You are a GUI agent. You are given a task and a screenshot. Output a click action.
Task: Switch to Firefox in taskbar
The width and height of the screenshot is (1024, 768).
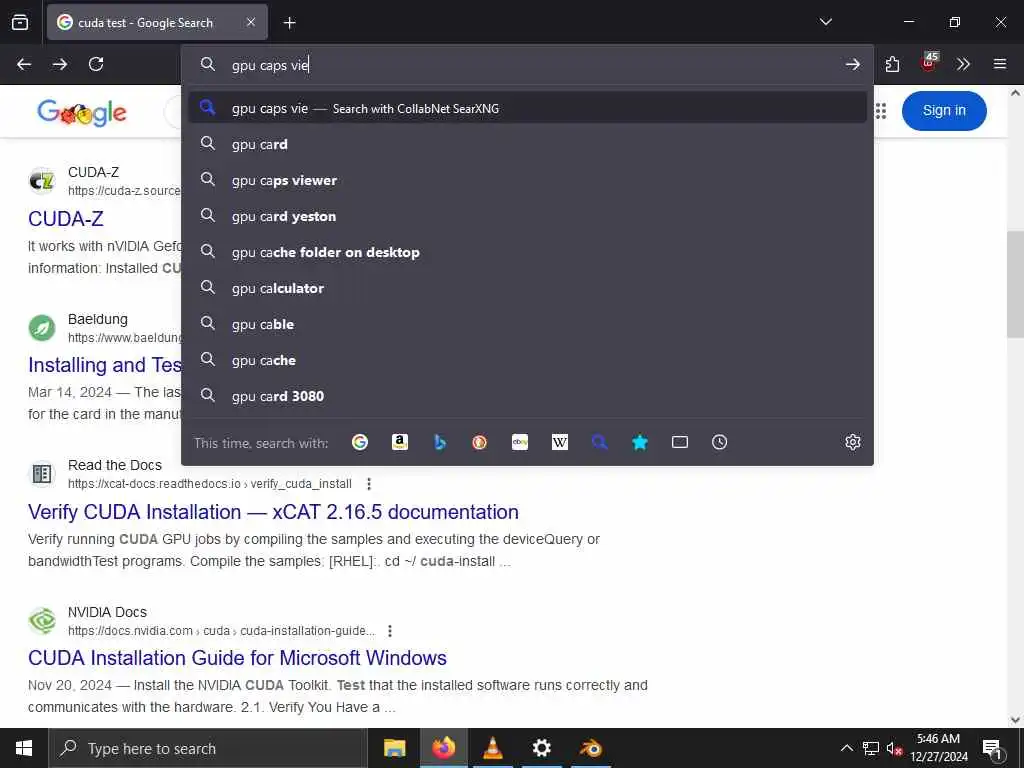443,748
